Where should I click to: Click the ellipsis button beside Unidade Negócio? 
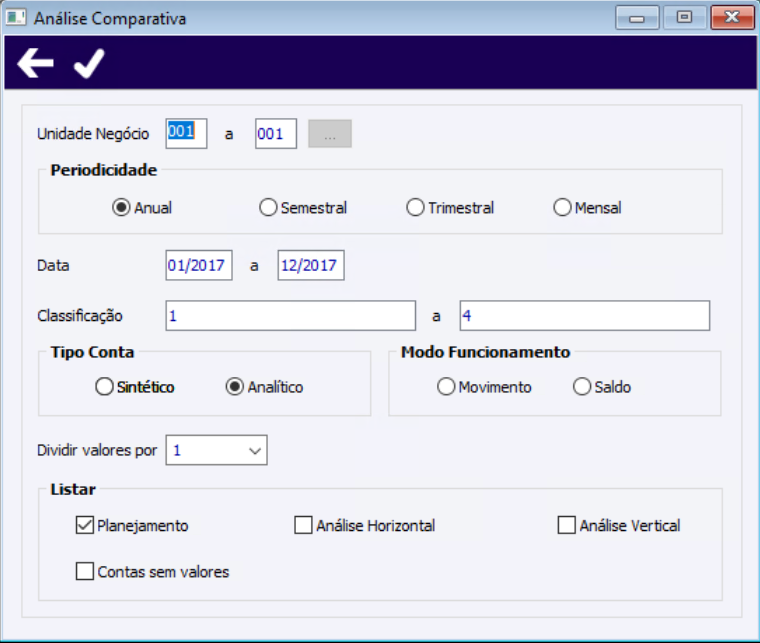(330, 134)
